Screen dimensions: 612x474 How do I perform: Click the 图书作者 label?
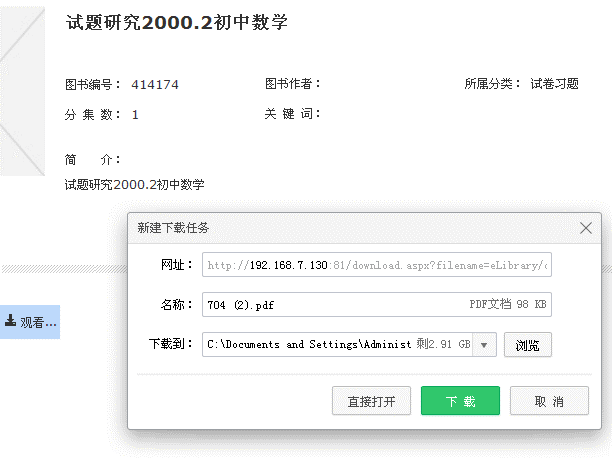click(292, 84)
